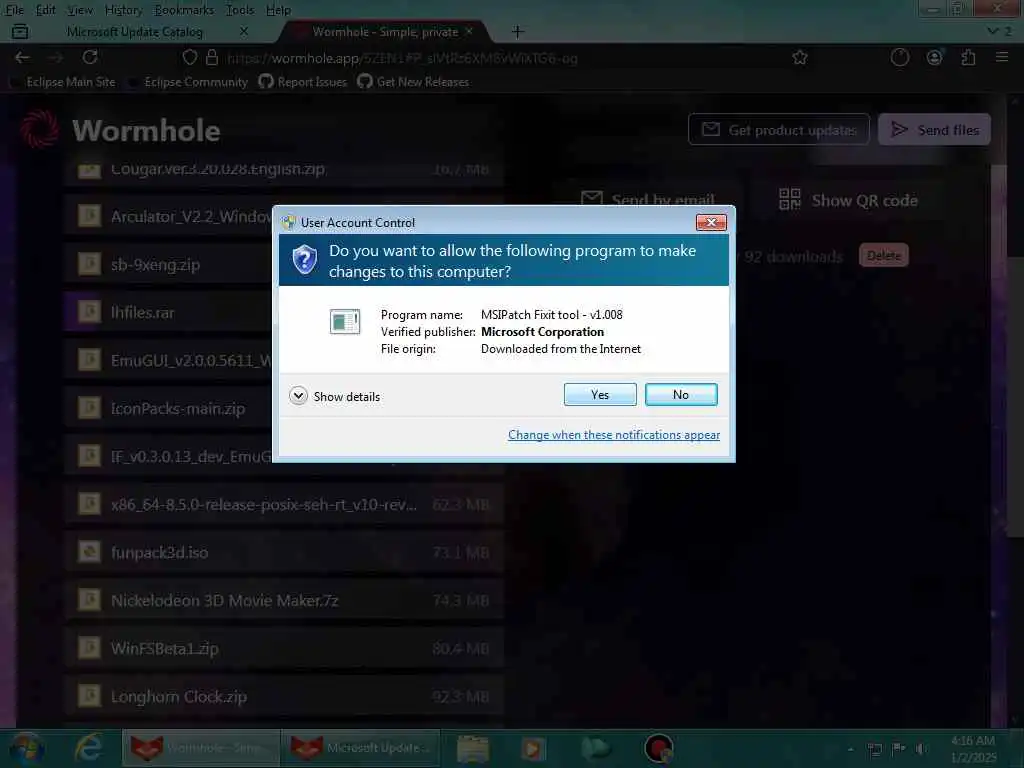
Task: Click the MSIPatch program icon in dialog
Action: 345,321
